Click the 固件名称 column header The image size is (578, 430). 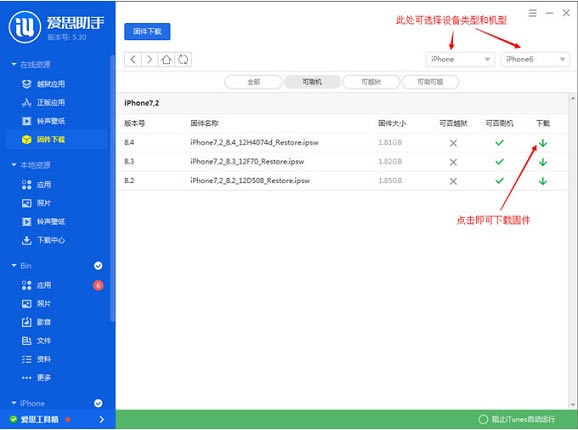pos(205,123)
